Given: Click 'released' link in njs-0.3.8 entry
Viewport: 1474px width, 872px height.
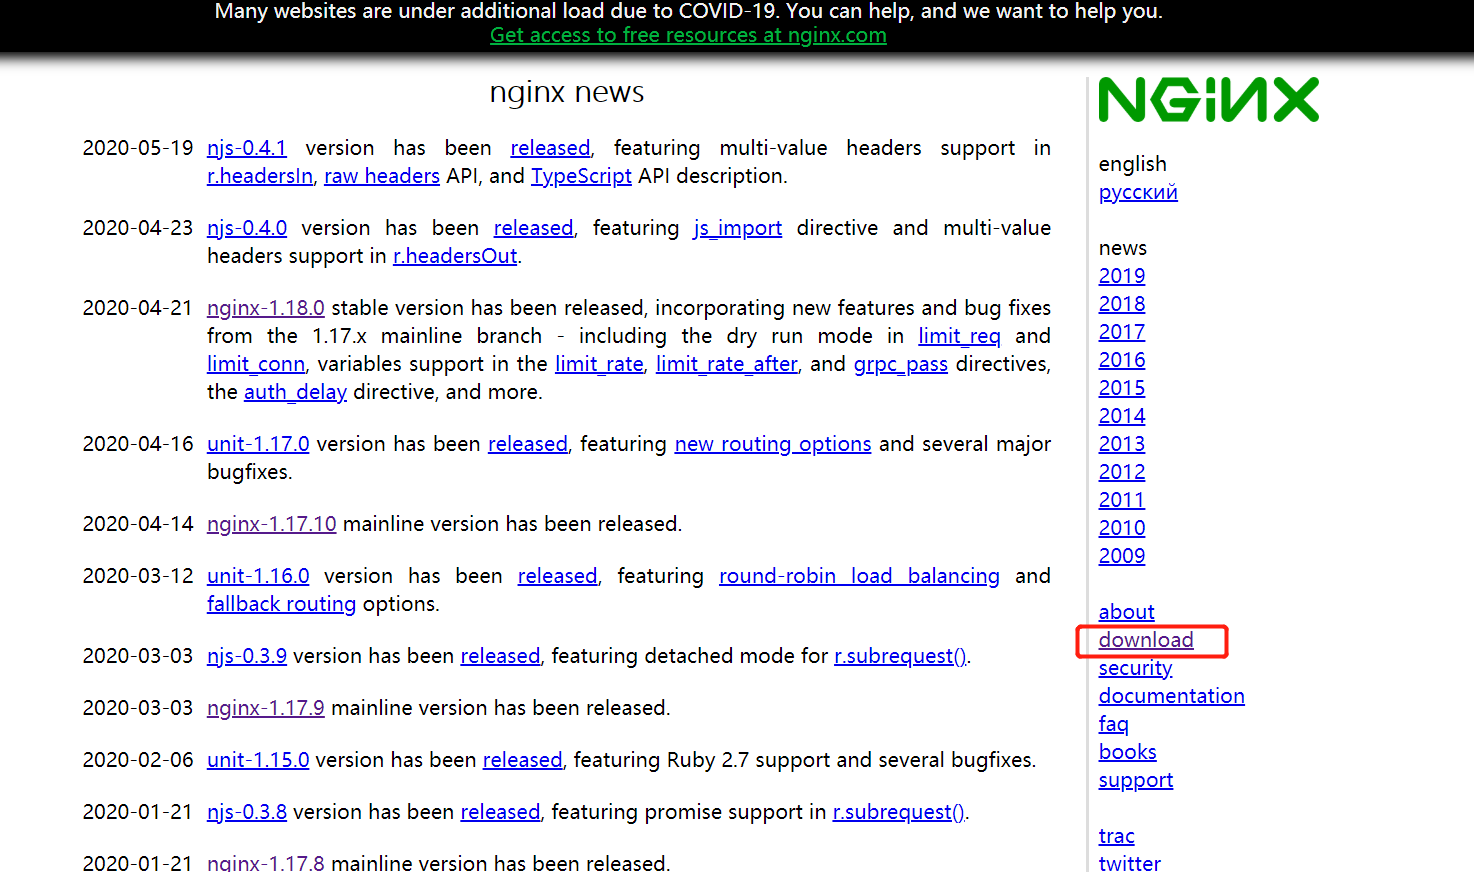Looking at the screenshot, I should point(500,812).
